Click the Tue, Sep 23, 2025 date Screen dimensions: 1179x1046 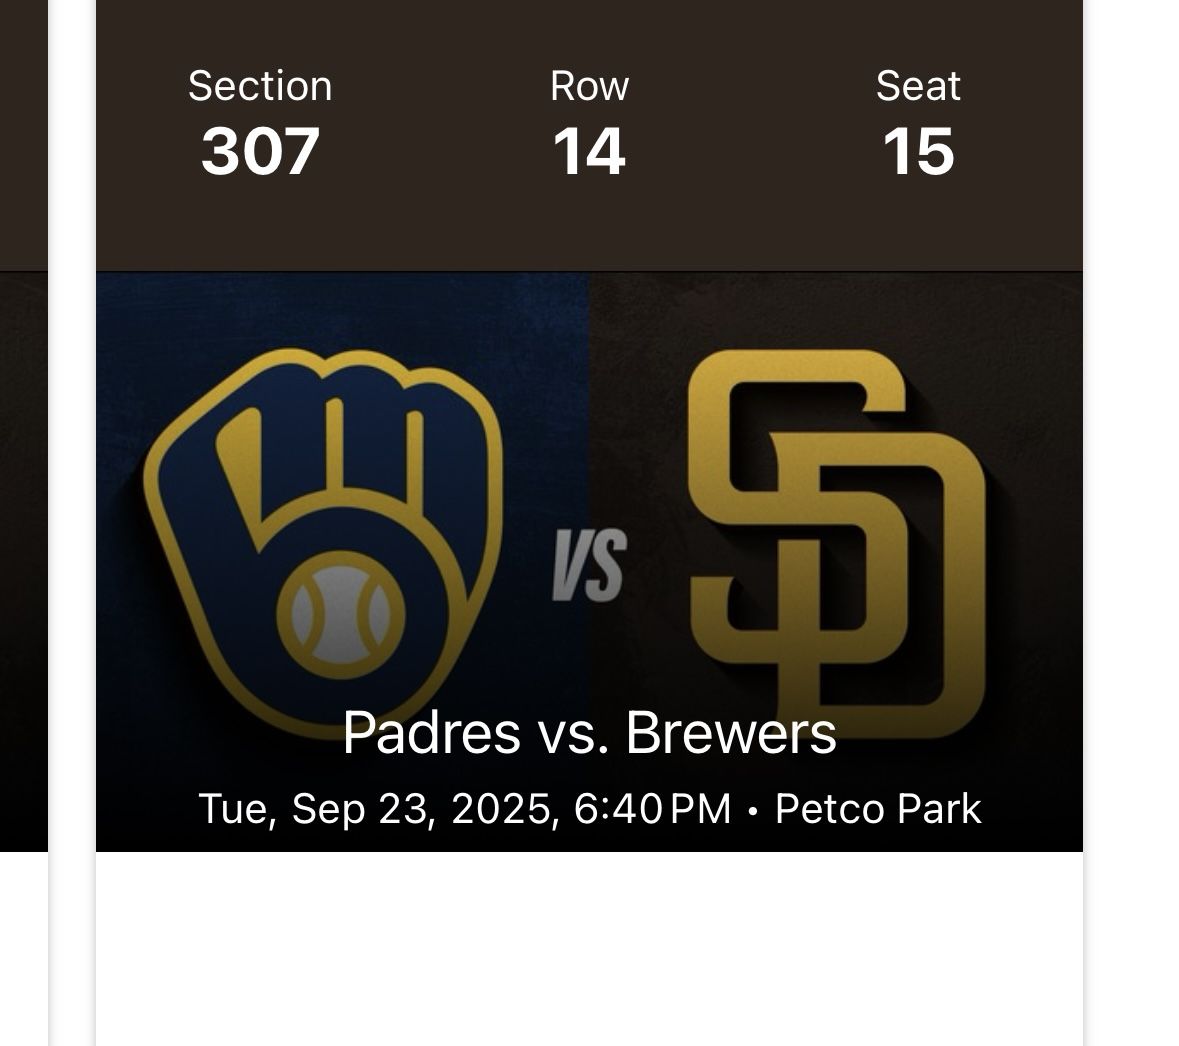[x=378, y=808]
